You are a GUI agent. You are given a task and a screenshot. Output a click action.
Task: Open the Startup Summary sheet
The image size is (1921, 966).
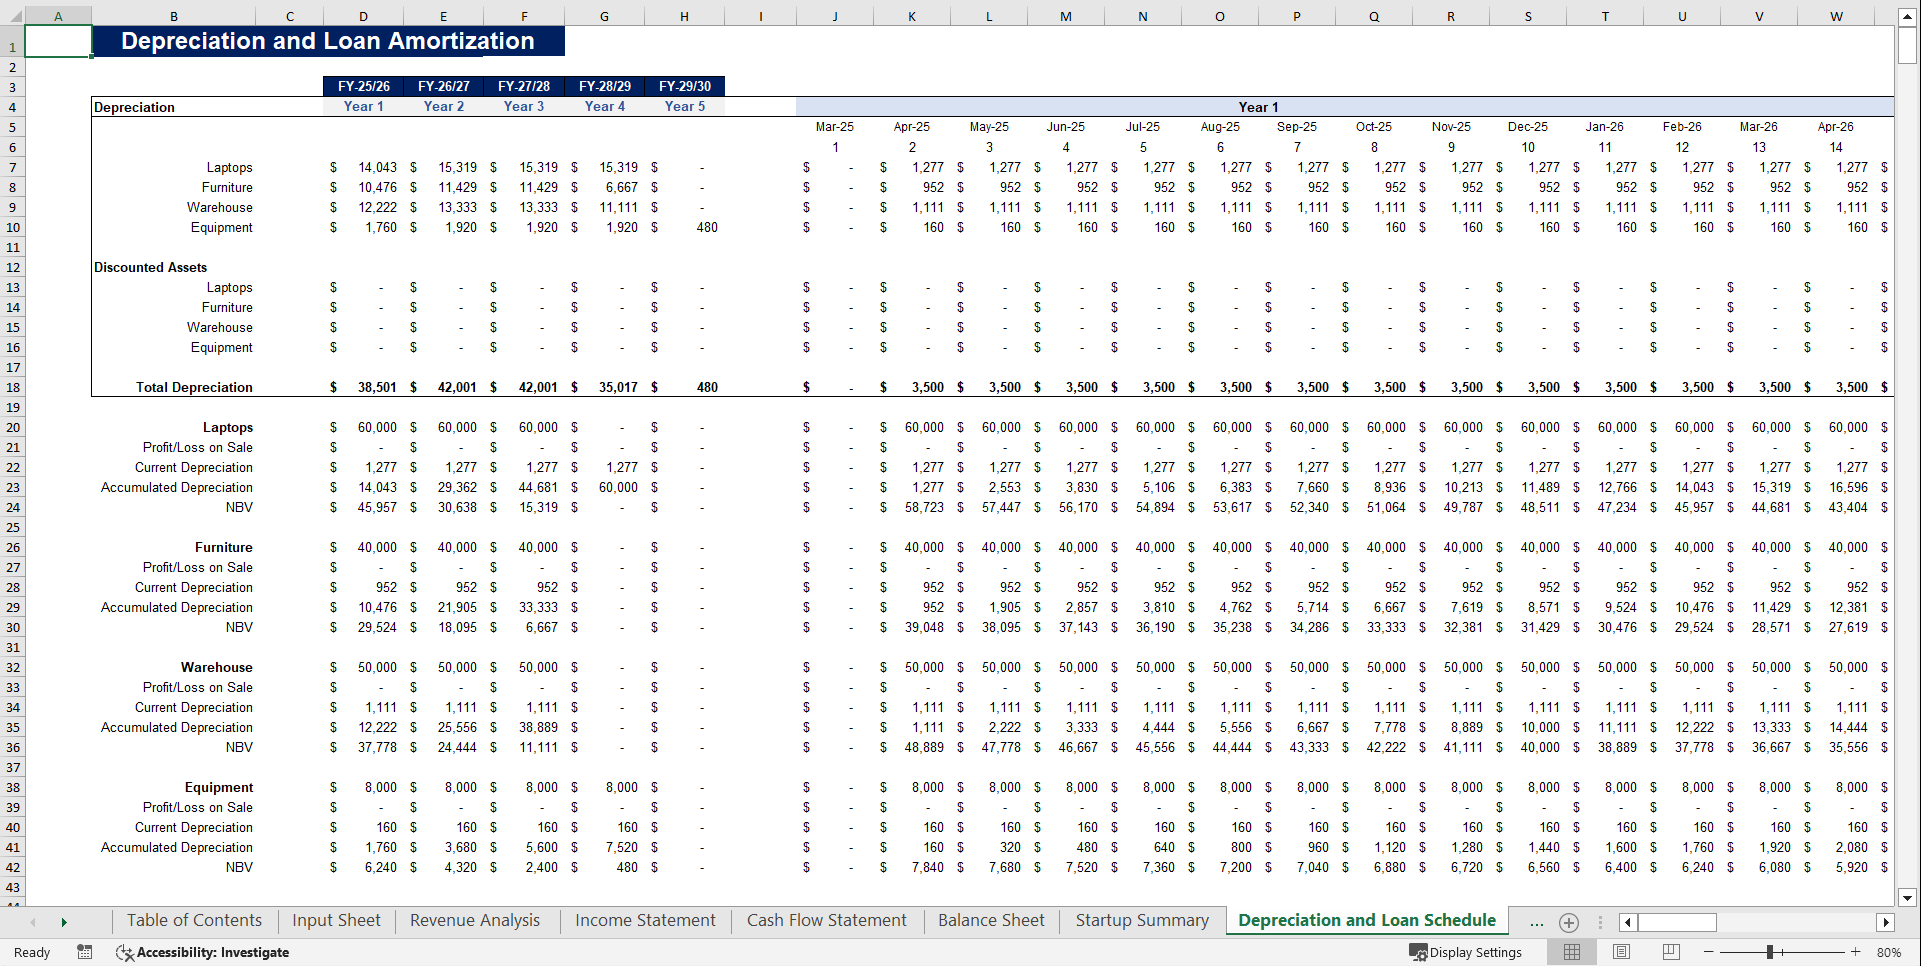[x=1141, y=920]
